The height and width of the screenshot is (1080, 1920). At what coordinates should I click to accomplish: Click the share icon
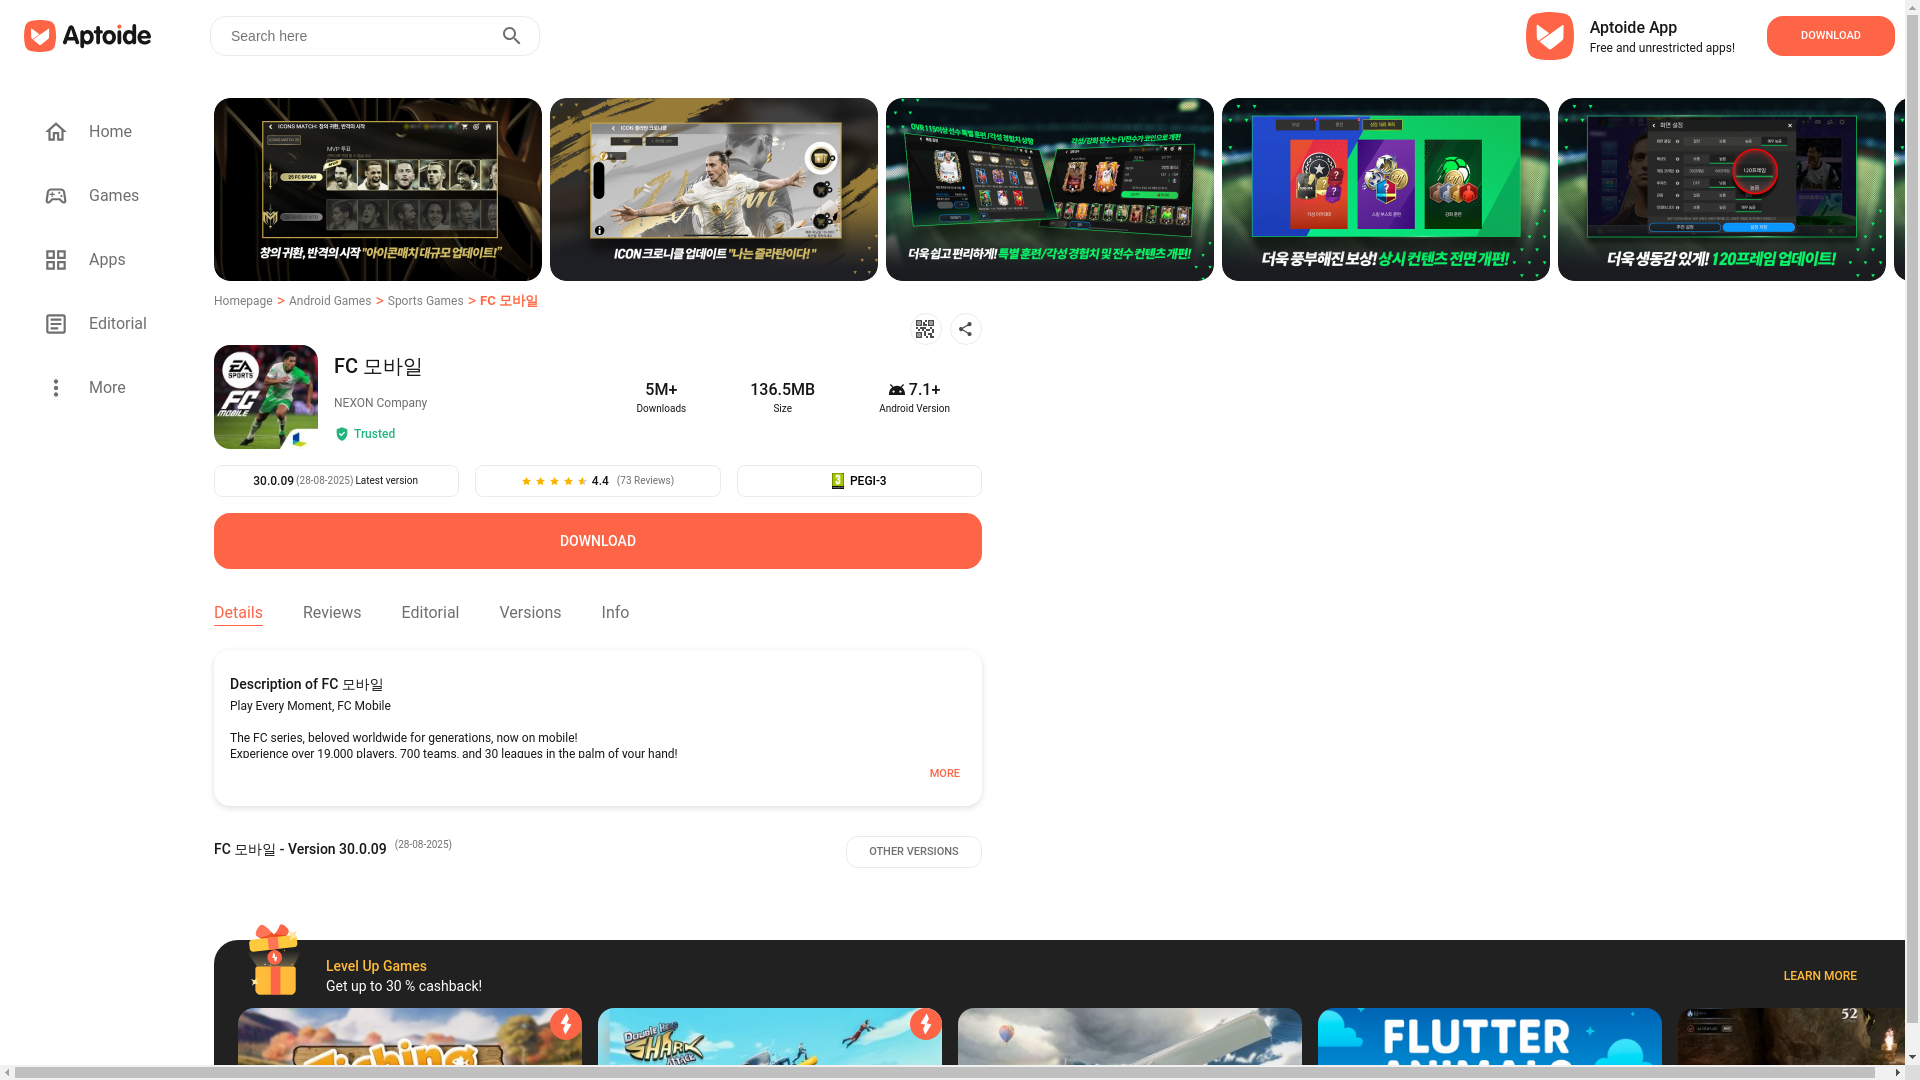click(966, 329)
